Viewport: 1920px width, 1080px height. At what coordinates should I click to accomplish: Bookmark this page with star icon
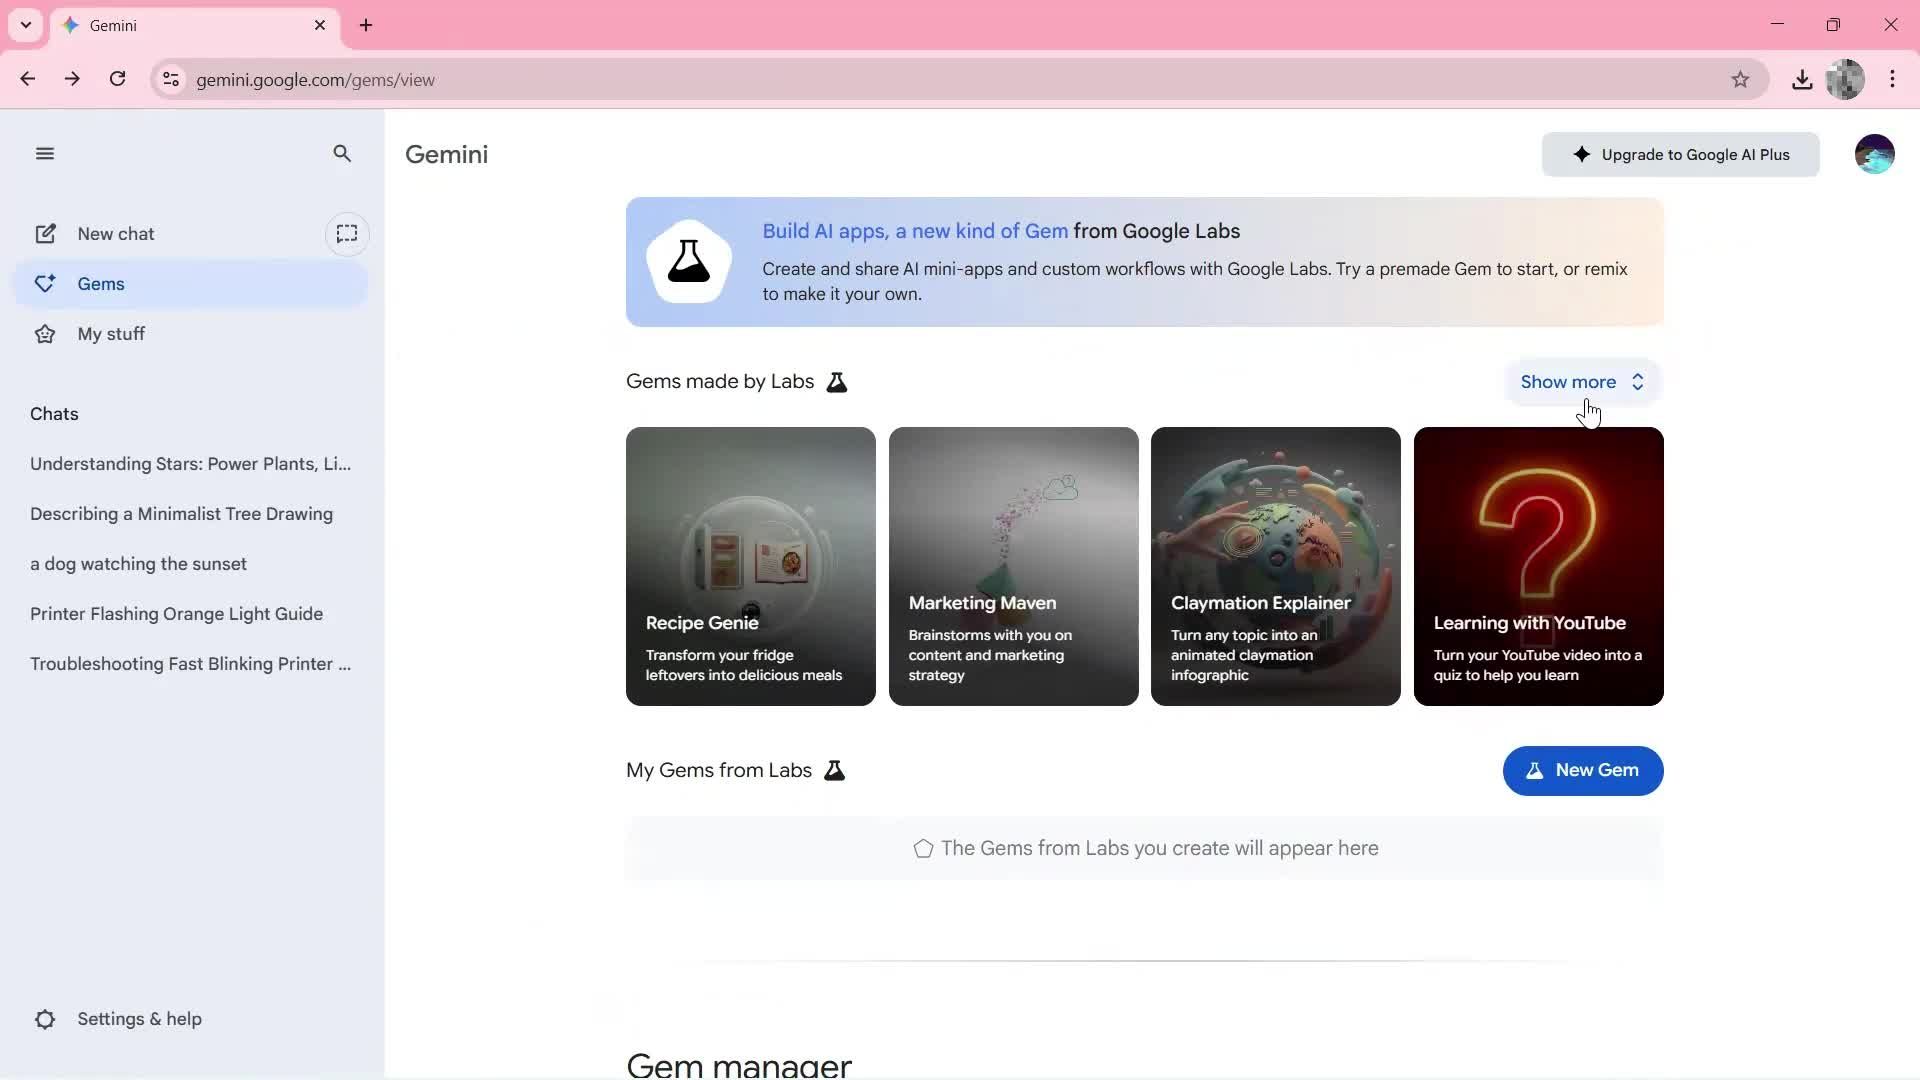pyautogui.click(x=1740, y=80)
